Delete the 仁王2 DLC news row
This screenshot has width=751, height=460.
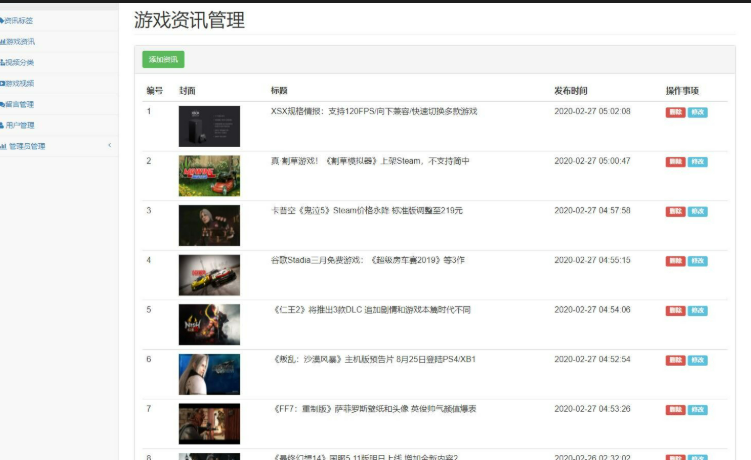675,310
